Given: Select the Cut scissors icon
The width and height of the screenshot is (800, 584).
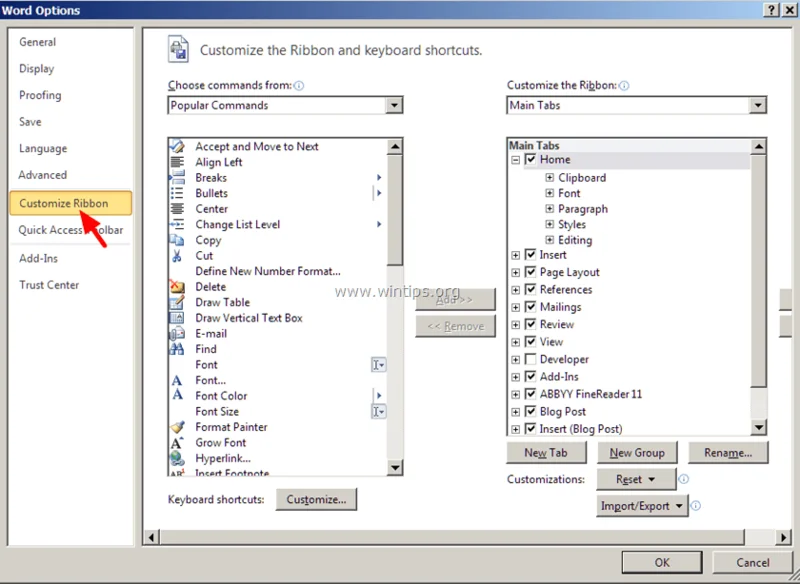Looking at the screenshot, I should click(177, 256).
